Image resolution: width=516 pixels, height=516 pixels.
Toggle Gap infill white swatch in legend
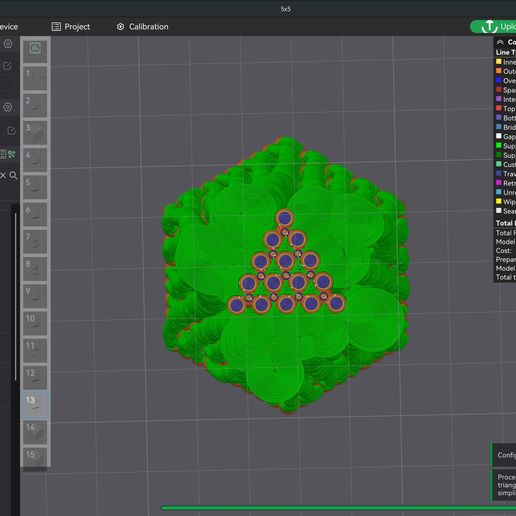499,136
